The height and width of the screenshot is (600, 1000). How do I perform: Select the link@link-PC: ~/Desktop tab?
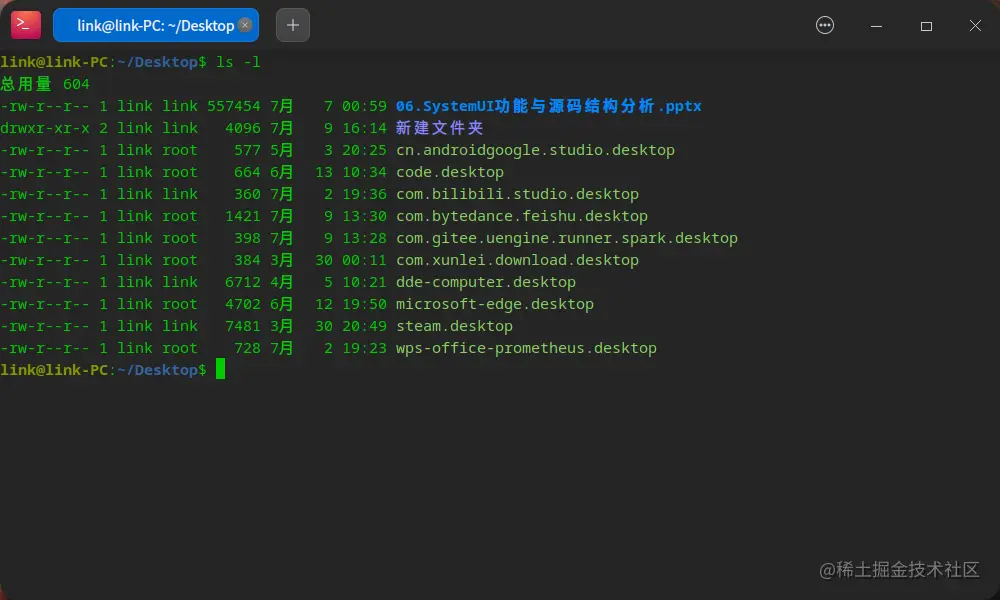pos(156,26)
